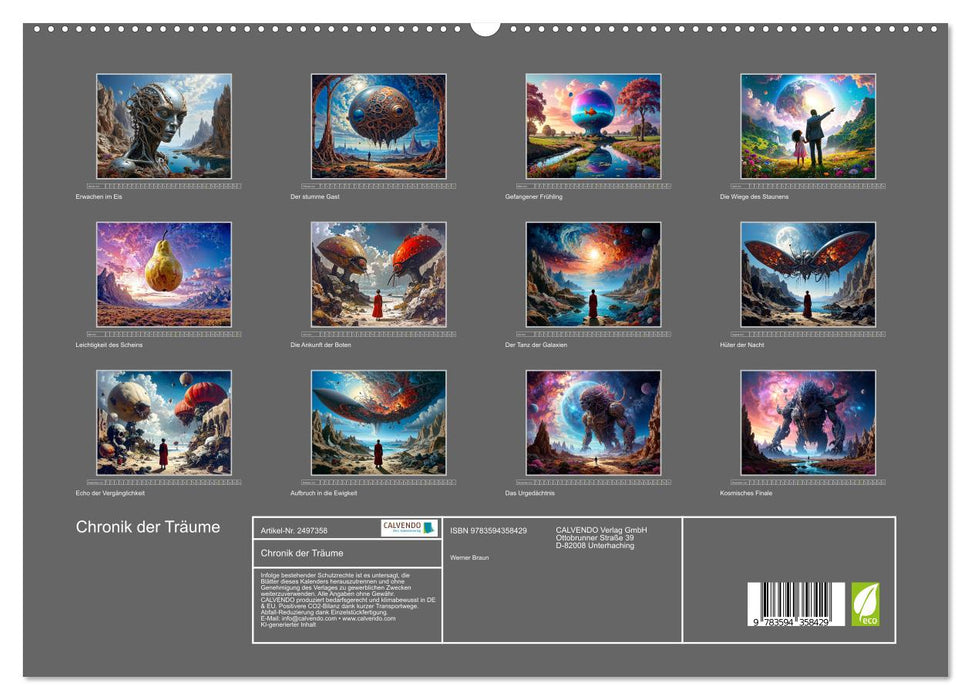Select the 'Der stumme Gast' thumbnail

pyautogui.click(x=378, y=126)
